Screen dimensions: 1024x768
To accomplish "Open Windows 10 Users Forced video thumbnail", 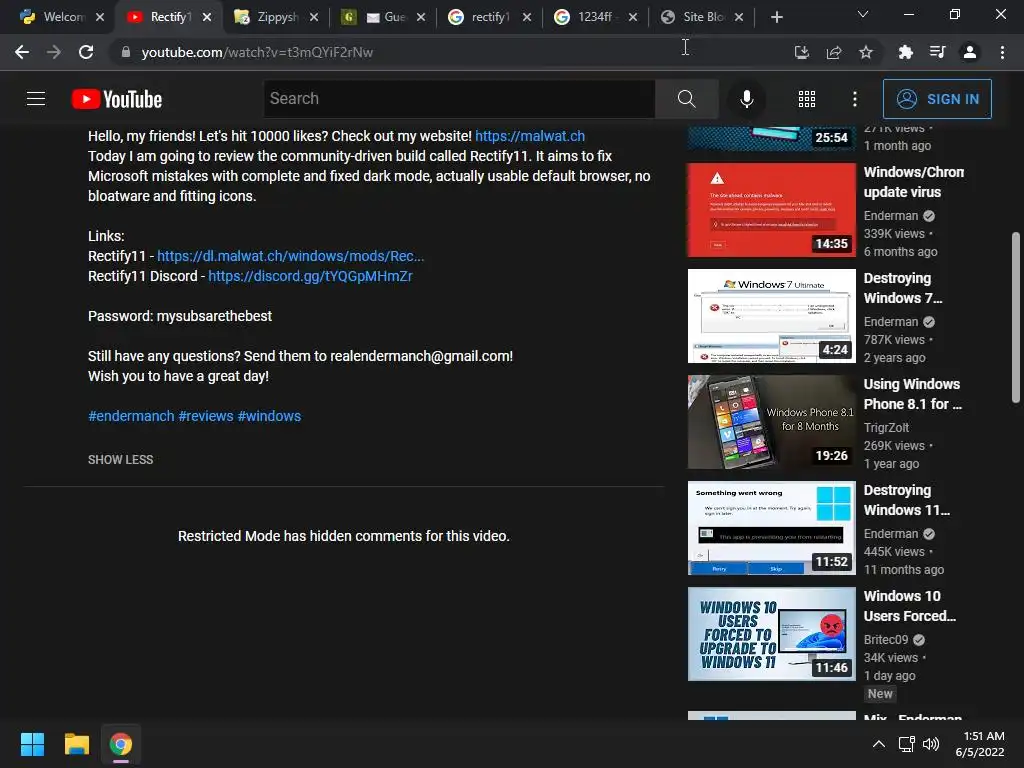I will 771,634.
